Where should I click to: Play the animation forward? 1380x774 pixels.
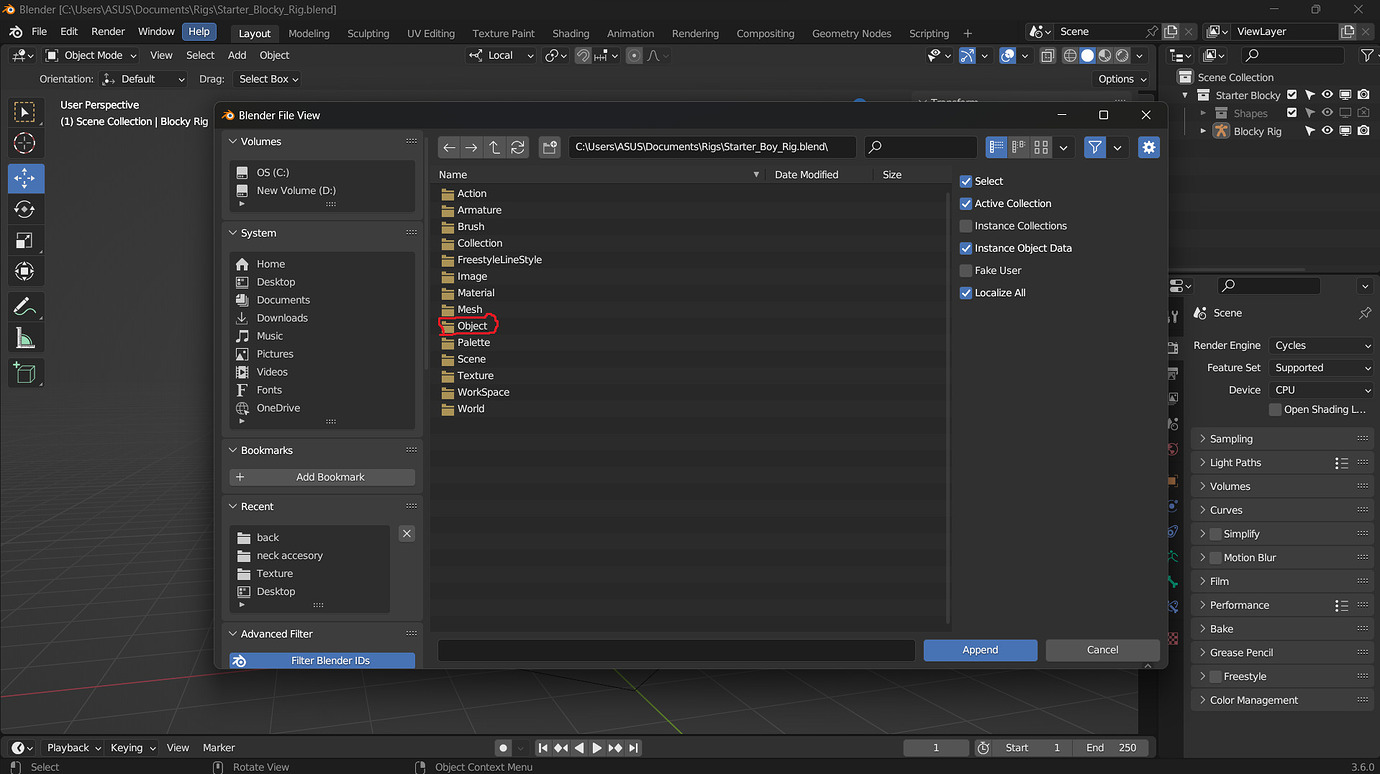pos(597,748)
